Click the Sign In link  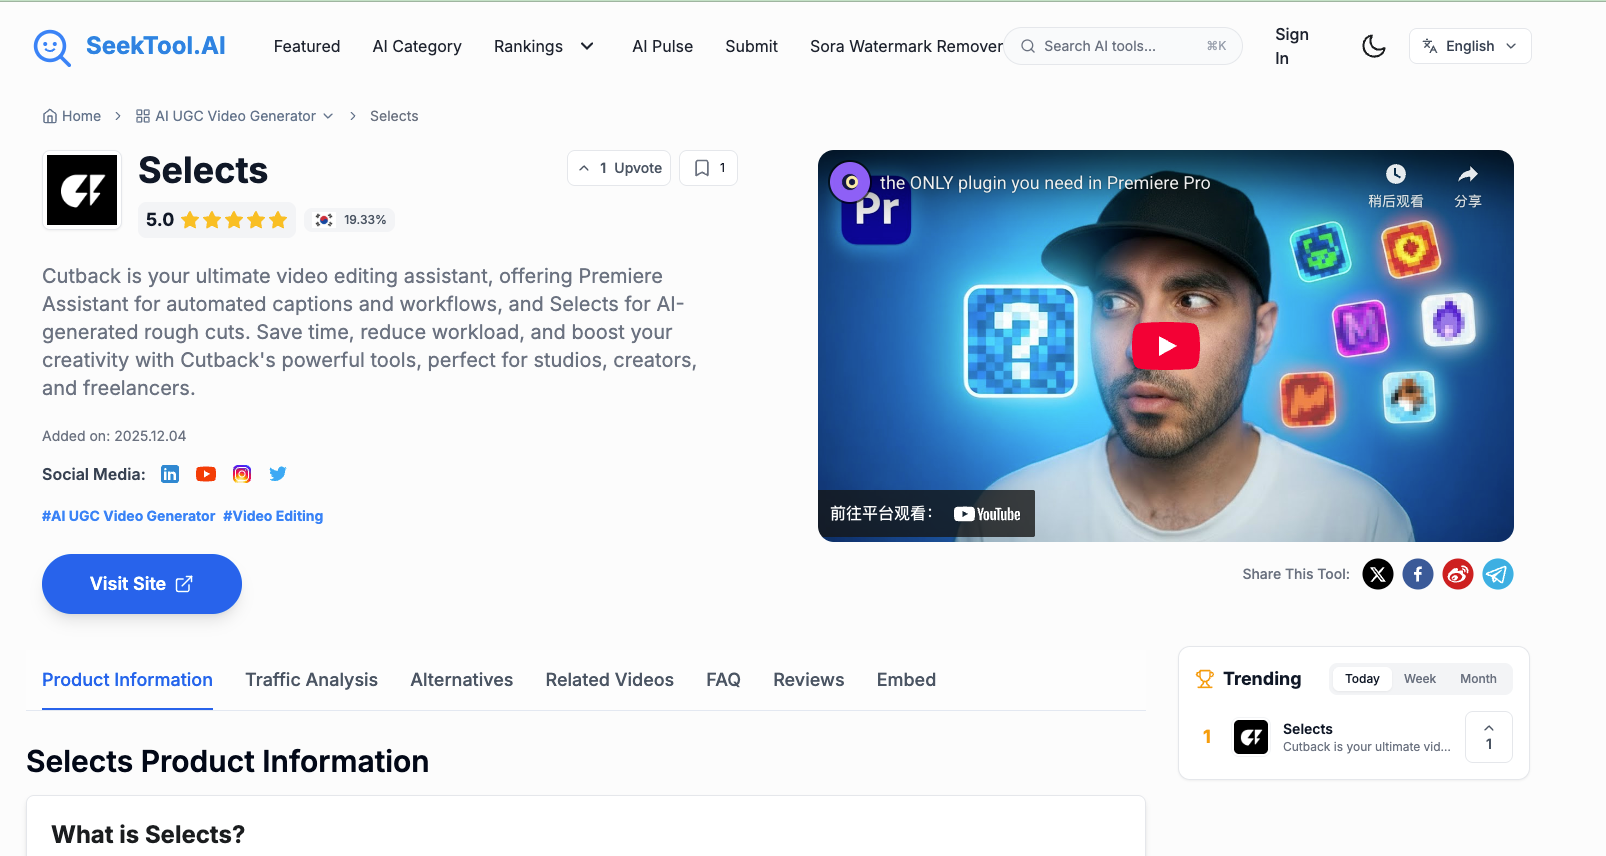click(x=1291, y=46)
